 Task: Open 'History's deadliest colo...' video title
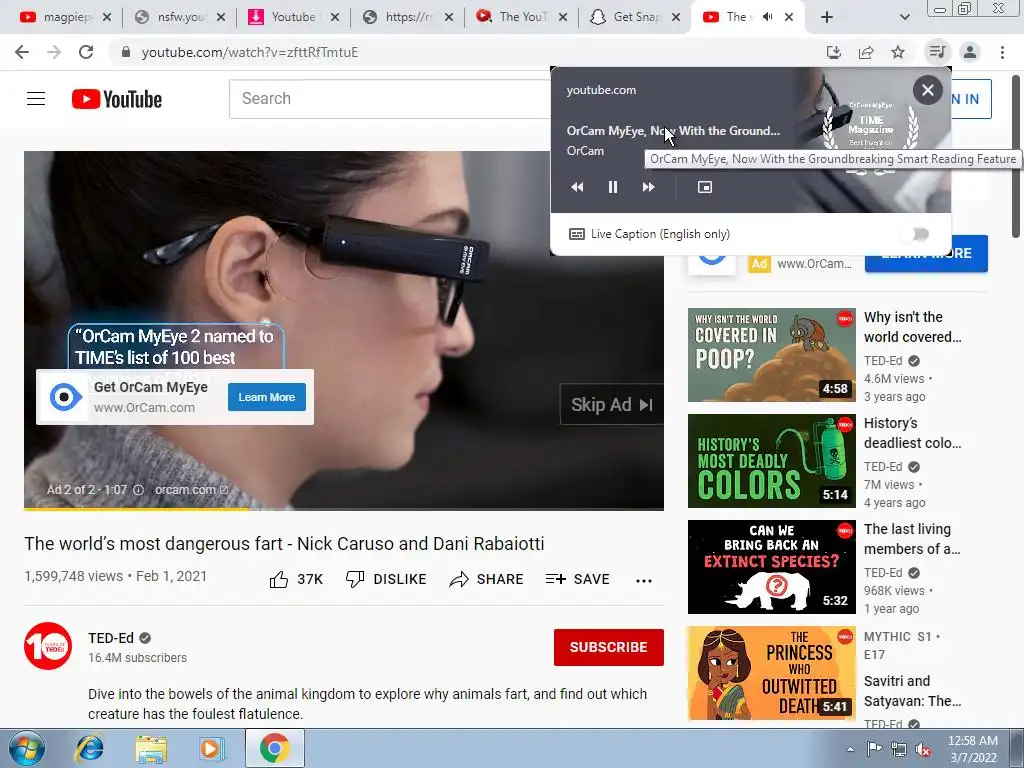click(912, 433)
